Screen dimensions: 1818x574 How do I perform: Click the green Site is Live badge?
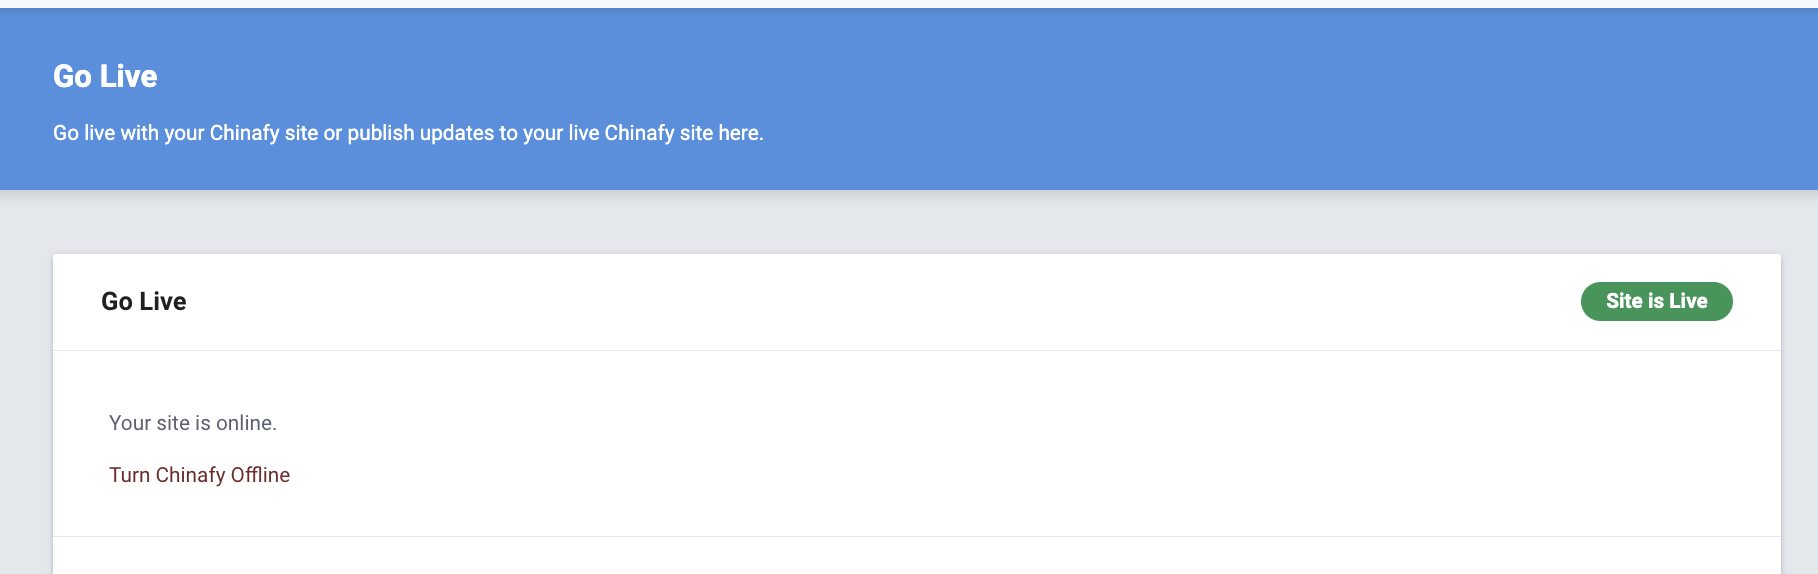[1656, 301]
